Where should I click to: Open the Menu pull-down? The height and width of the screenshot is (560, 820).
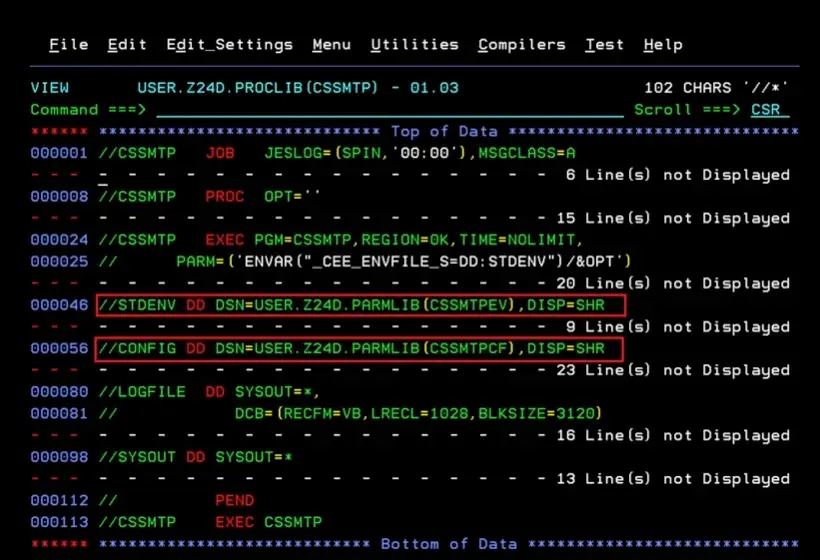click(332, 45)
